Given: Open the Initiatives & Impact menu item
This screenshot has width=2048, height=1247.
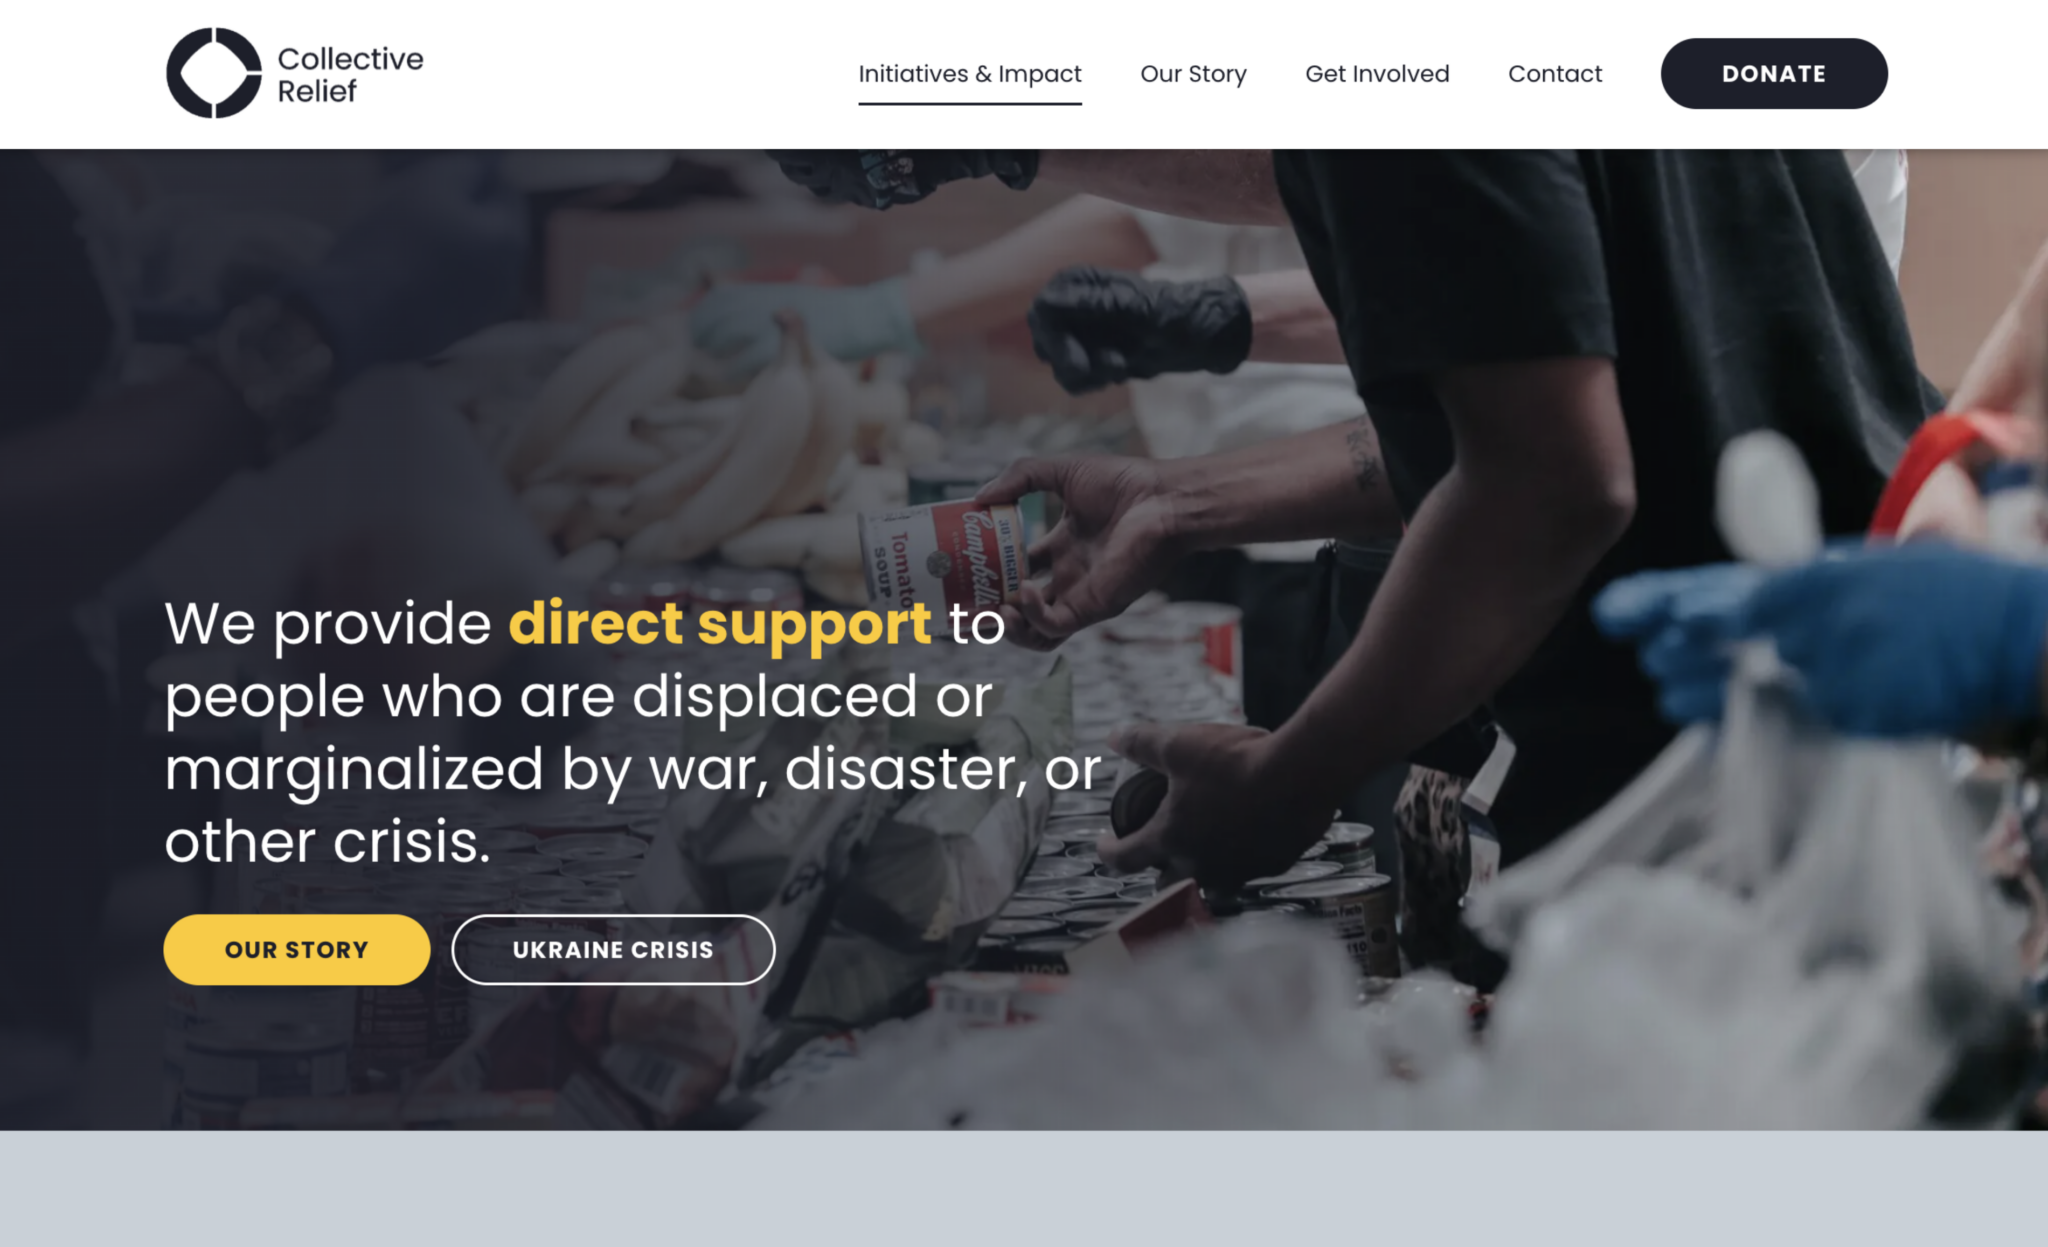Looking at the screenshot, I should 970,74.
